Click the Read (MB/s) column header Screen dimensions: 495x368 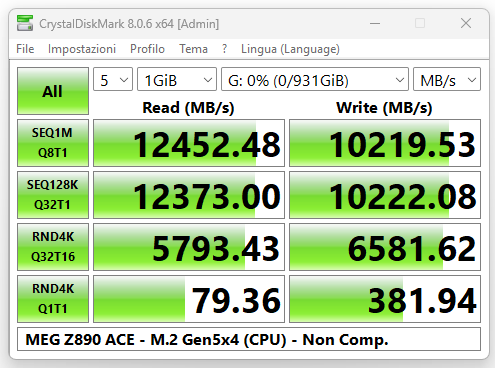click(188, 108)
